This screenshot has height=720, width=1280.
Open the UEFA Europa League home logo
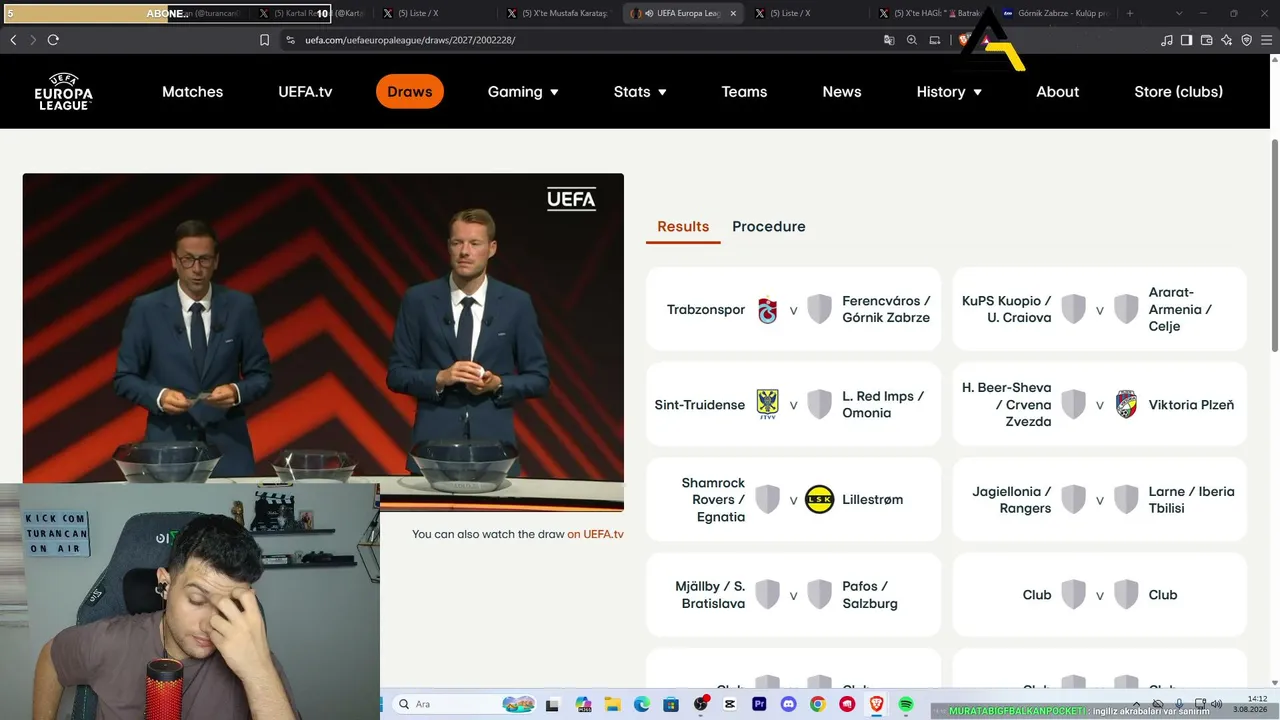tap(63, 91)
